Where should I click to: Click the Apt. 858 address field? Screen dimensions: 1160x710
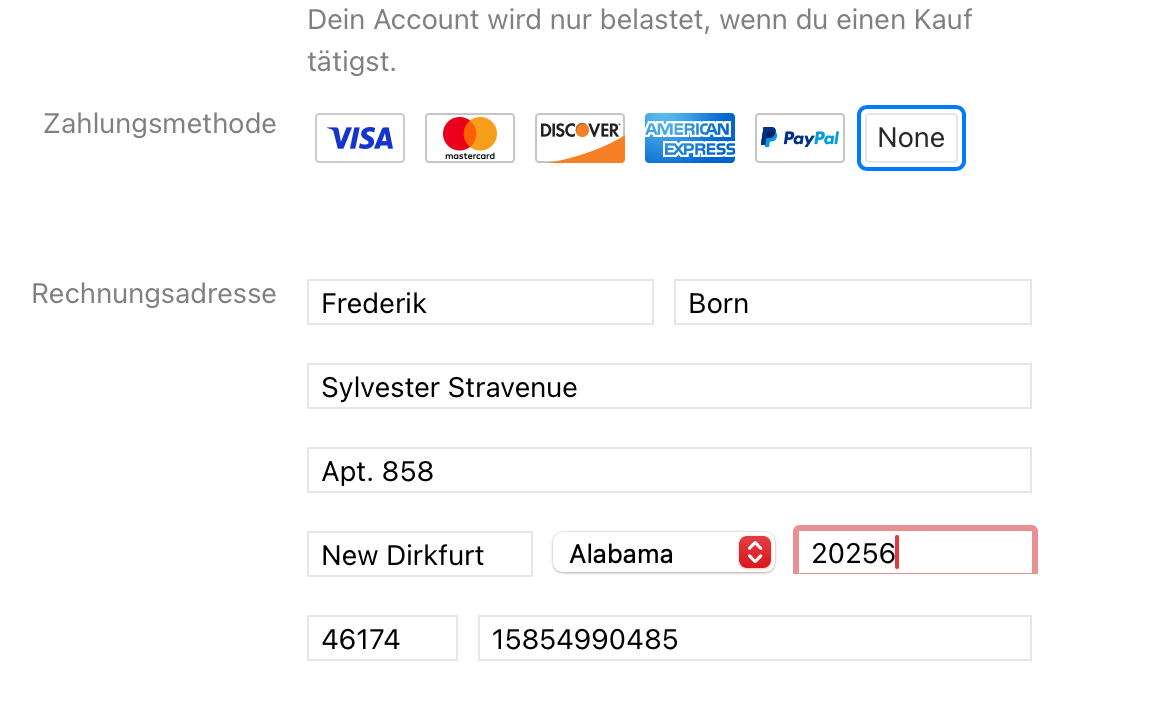(668, 471)
